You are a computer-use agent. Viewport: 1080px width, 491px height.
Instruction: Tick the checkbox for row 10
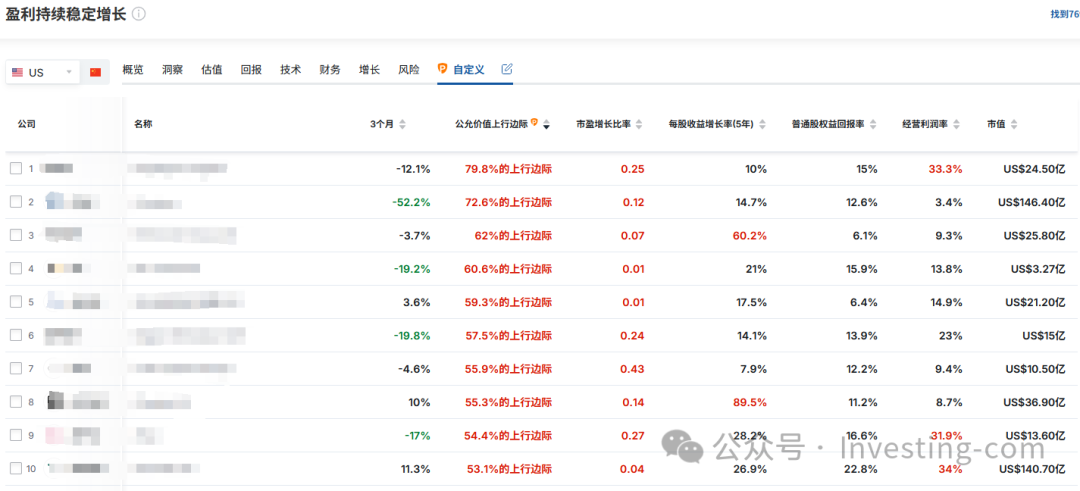16,468
